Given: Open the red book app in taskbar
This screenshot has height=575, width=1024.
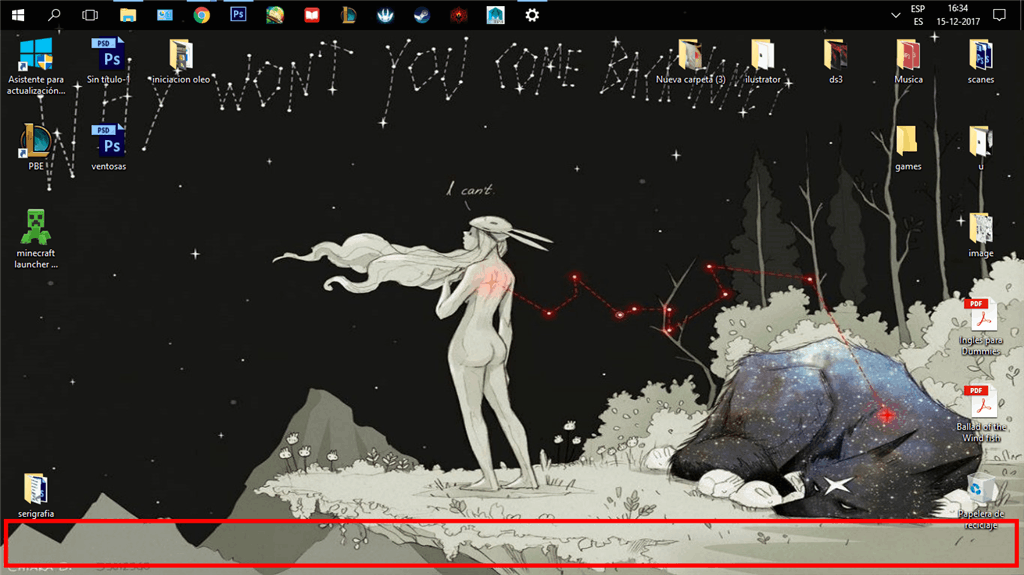Looking at the screenshot, I should (x=312, y=14).
